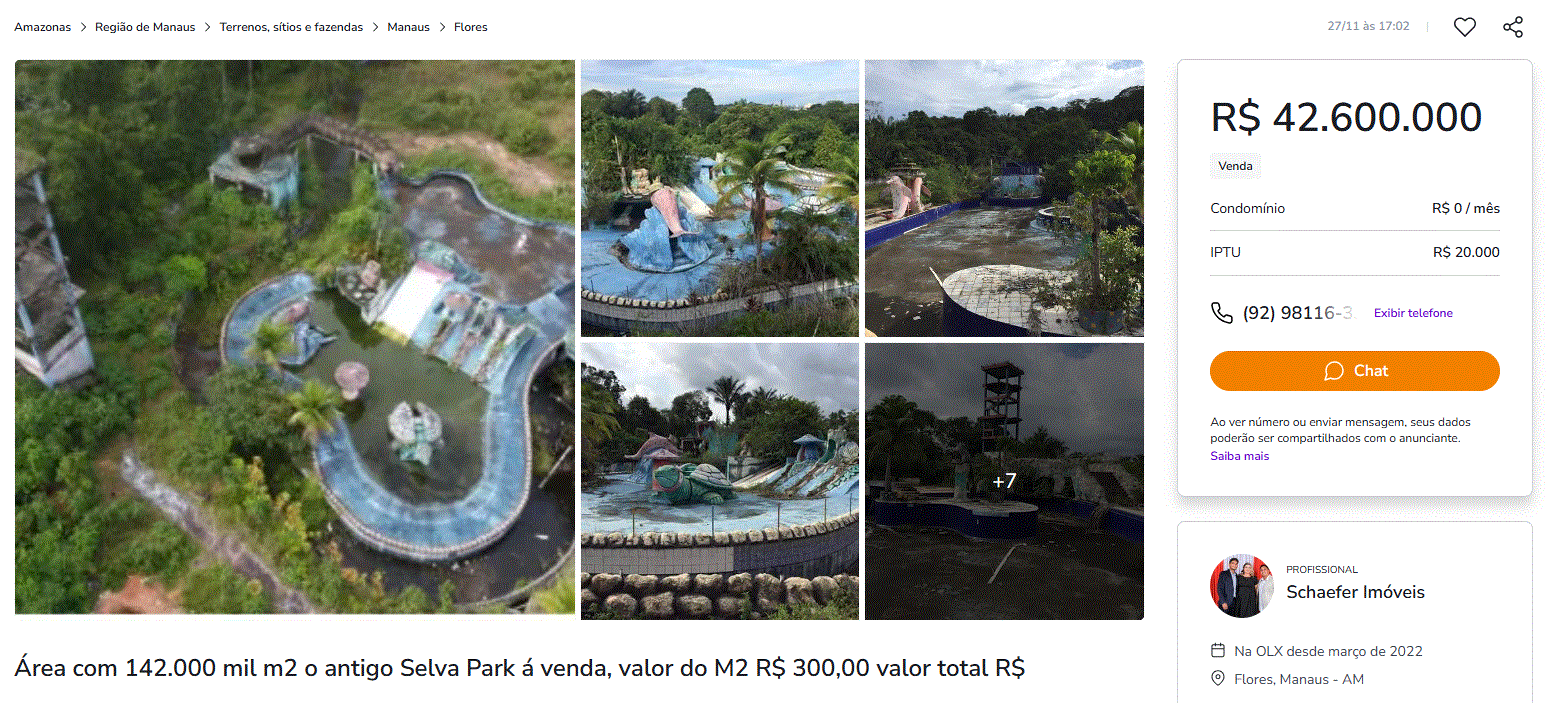
Task: View the dolphin slide pool photo
Action: click(720, 198)
